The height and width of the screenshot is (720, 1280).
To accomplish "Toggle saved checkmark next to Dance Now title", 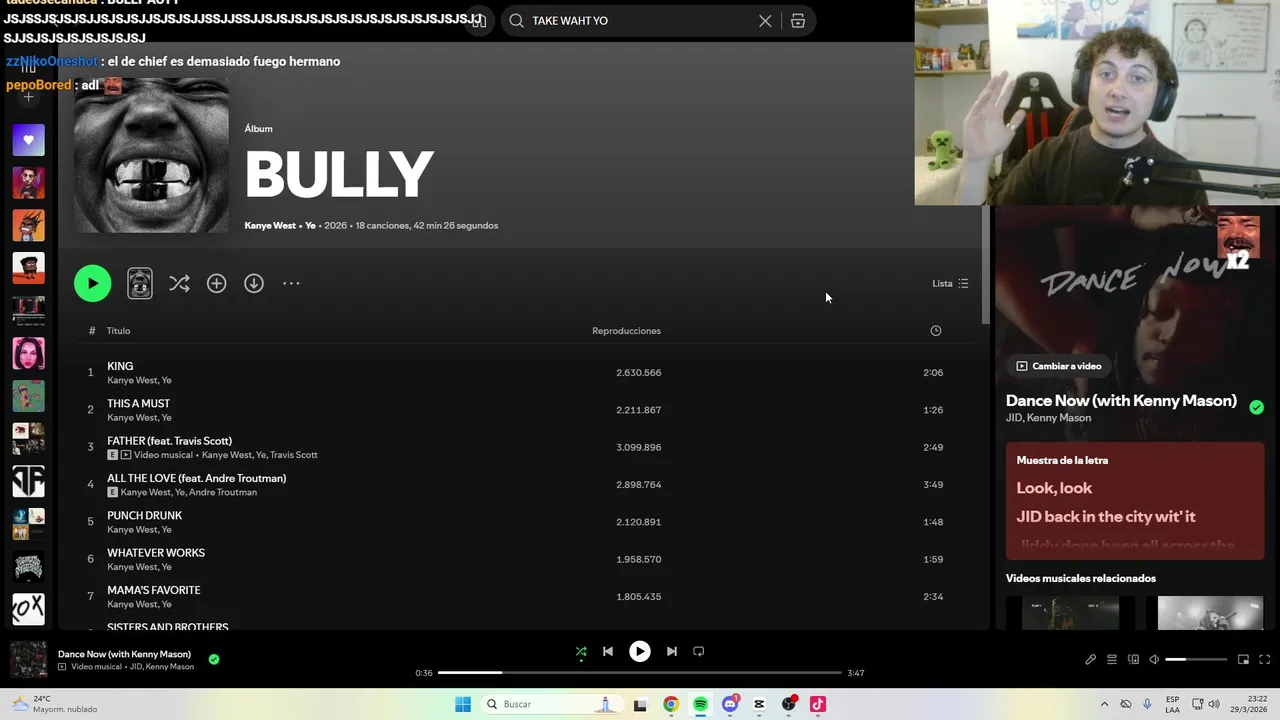I will pyautogui.click(x=1256, y=407).
